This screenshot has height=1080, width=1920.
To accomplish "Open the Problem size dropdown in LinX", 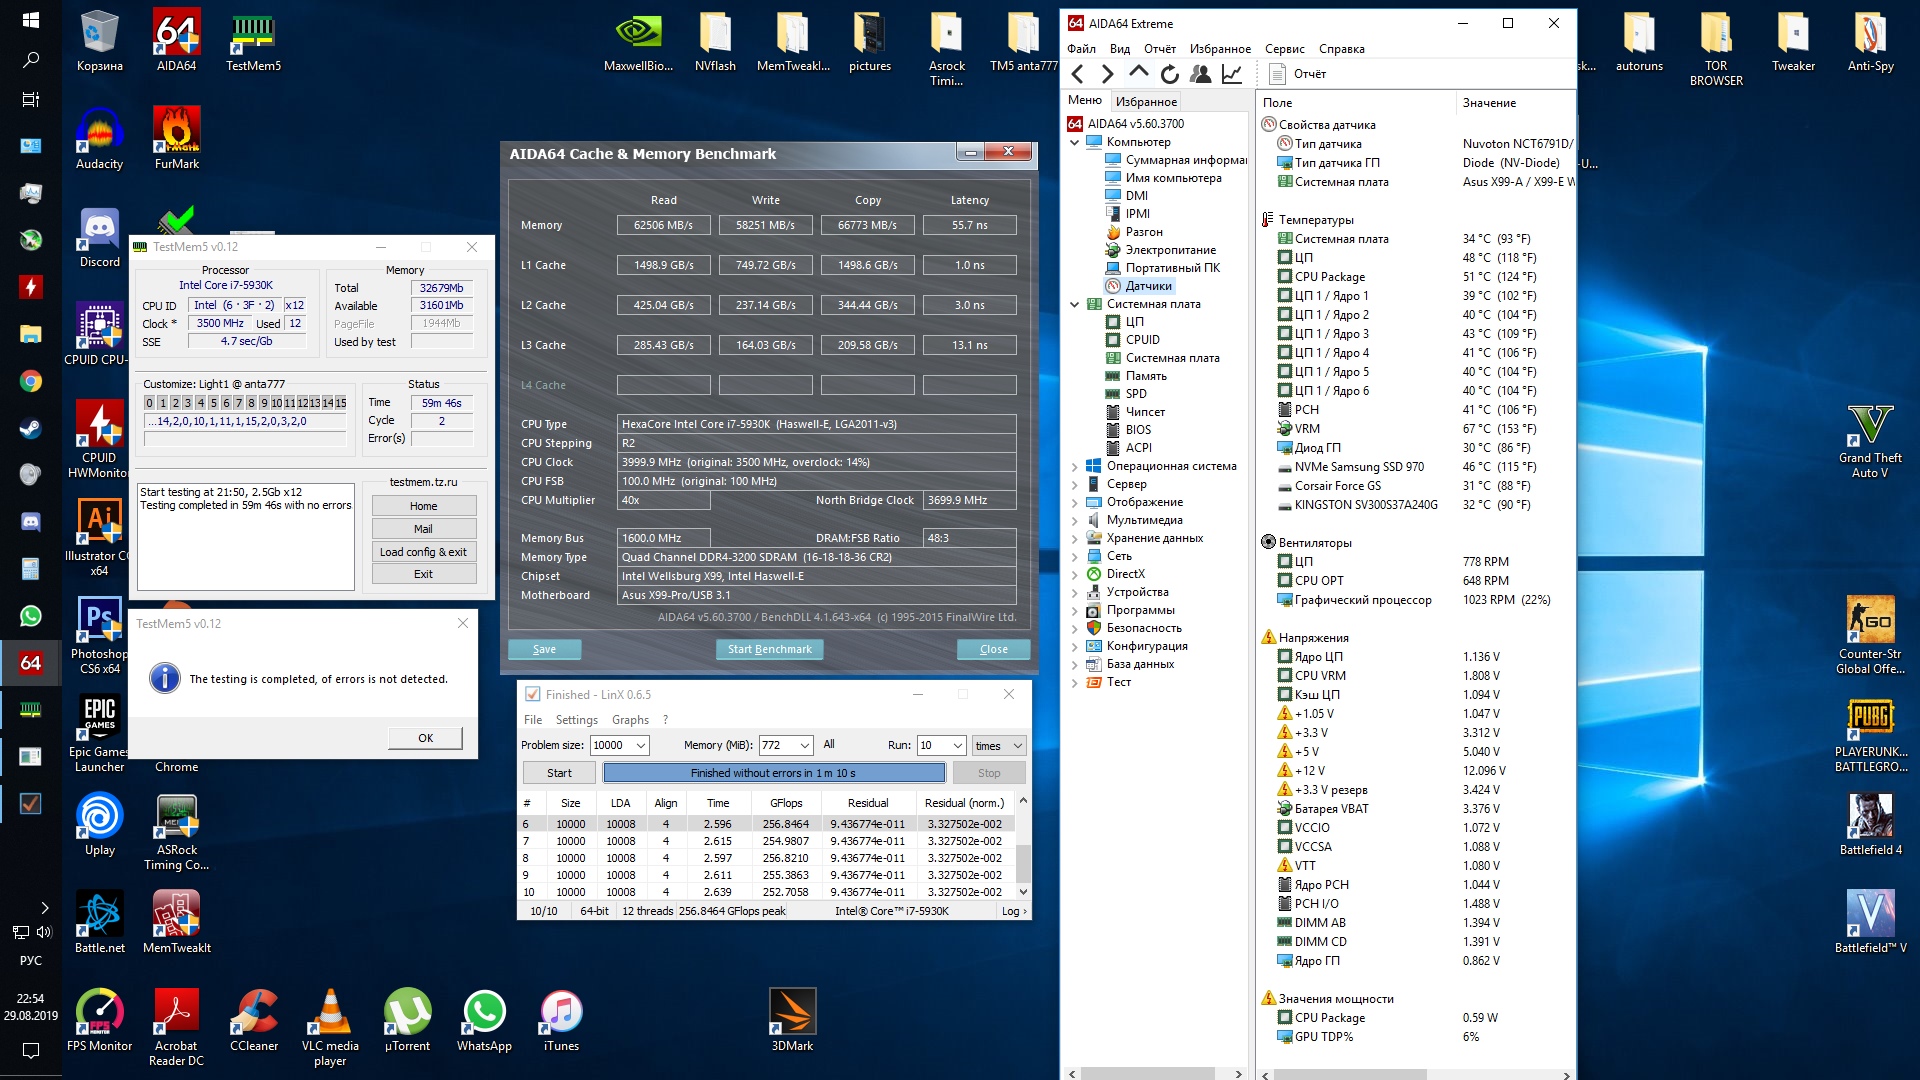I will pyautogui.click(x=640, y=746).
